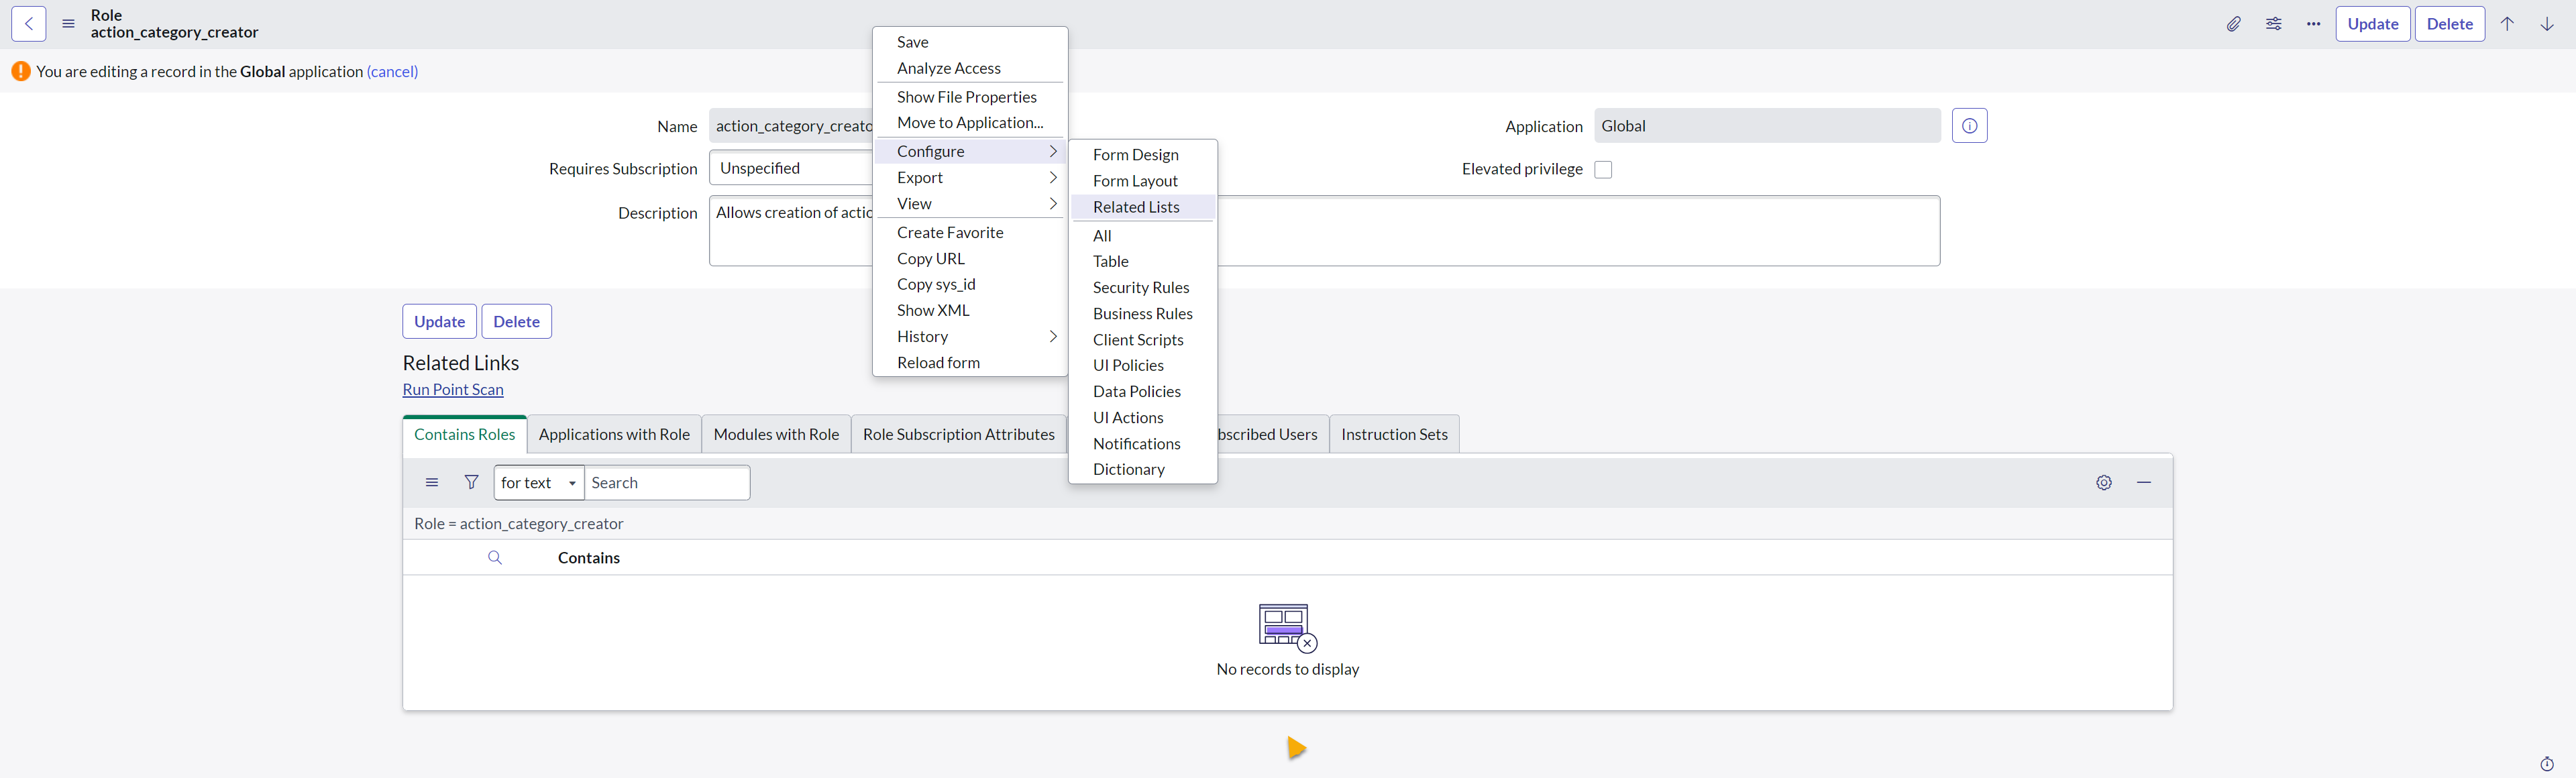This screenshot has height=778, width=2576.
Task: Open the form context menu hamburger icon
Action: (68, 24)
